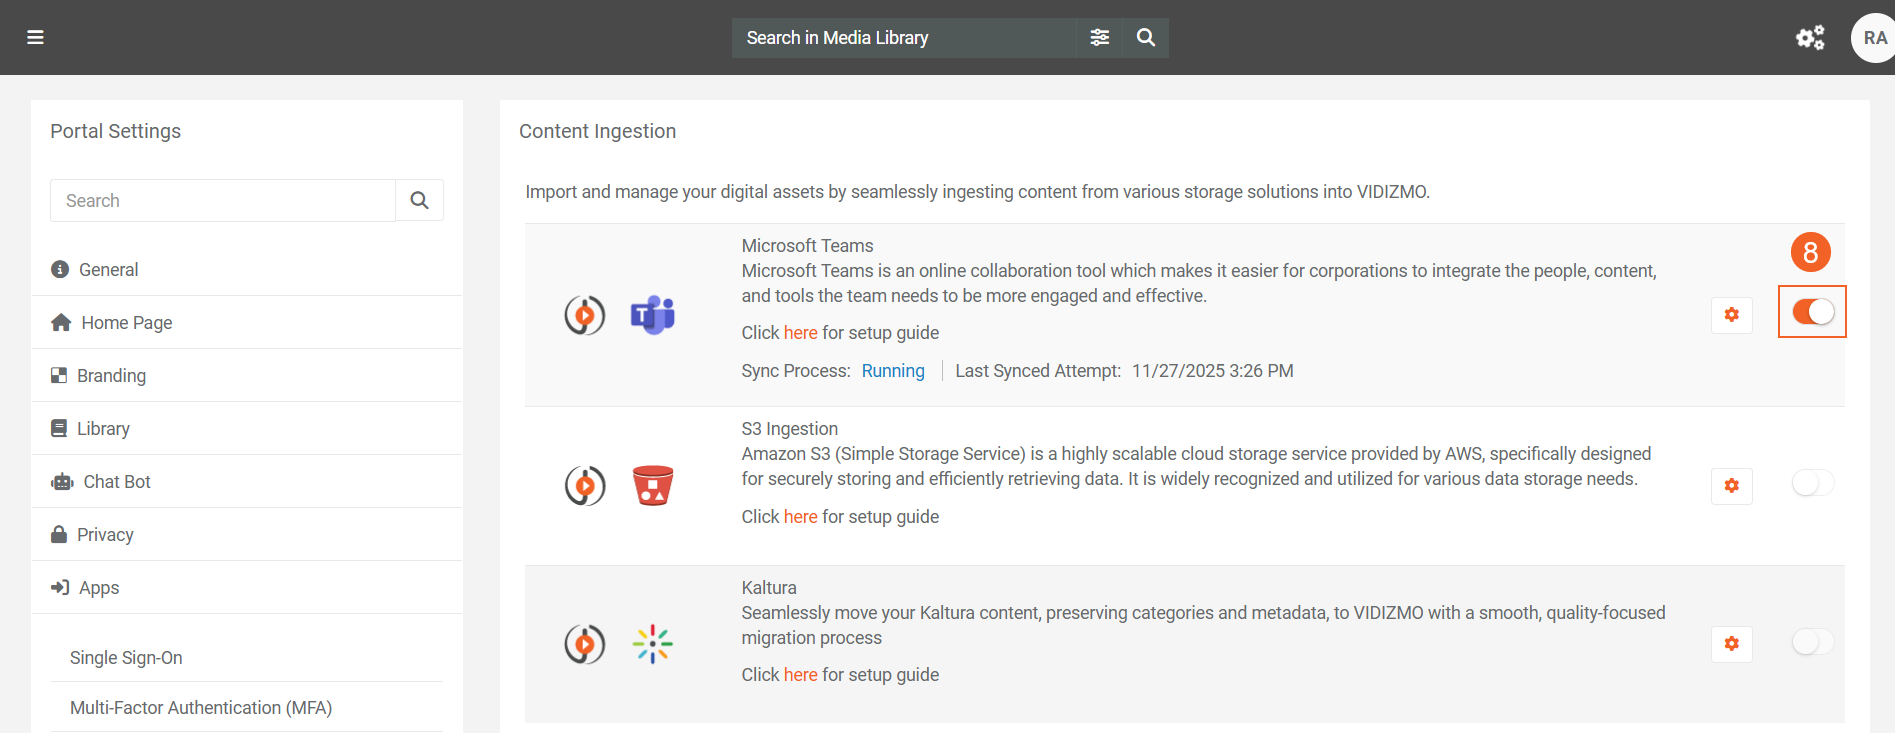The width and height of the screenshot is (1895, 733).
Task: Open the hamburger navigation menu
Action: coord(35,38)
